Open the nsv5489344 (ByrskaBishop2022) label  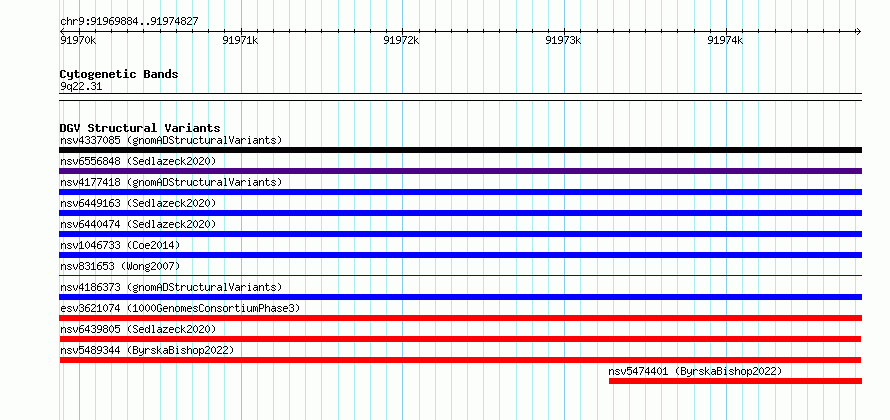pyautogui.click(x=147, y=350)
